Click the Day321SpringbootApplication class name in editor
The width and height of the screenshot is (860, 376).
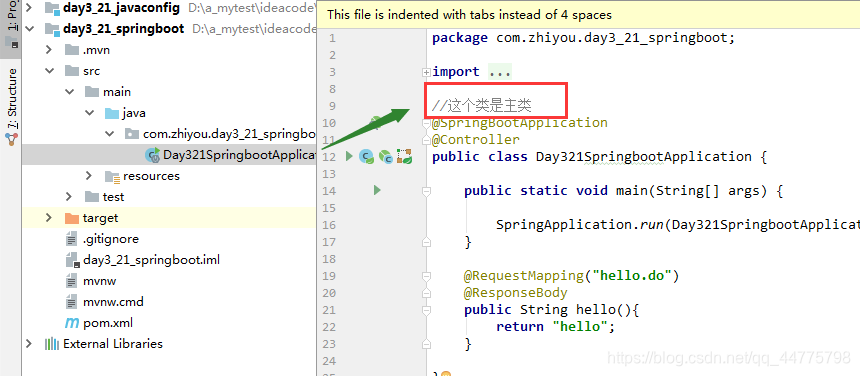click(643, 157)
